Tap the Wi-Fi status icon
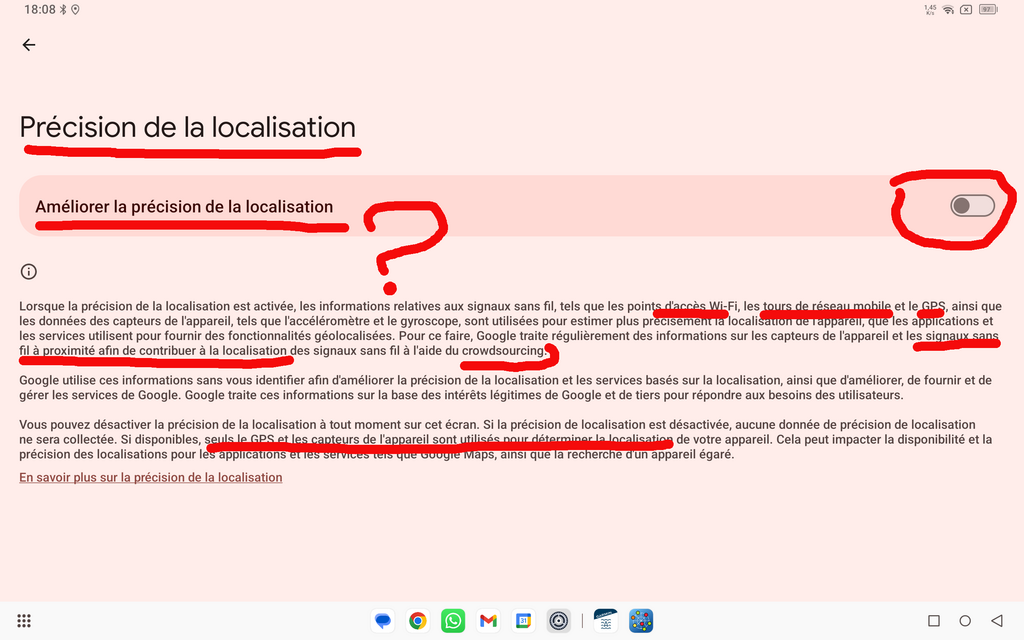Viewport: 1024px width, 640px height. pos(948,10)
